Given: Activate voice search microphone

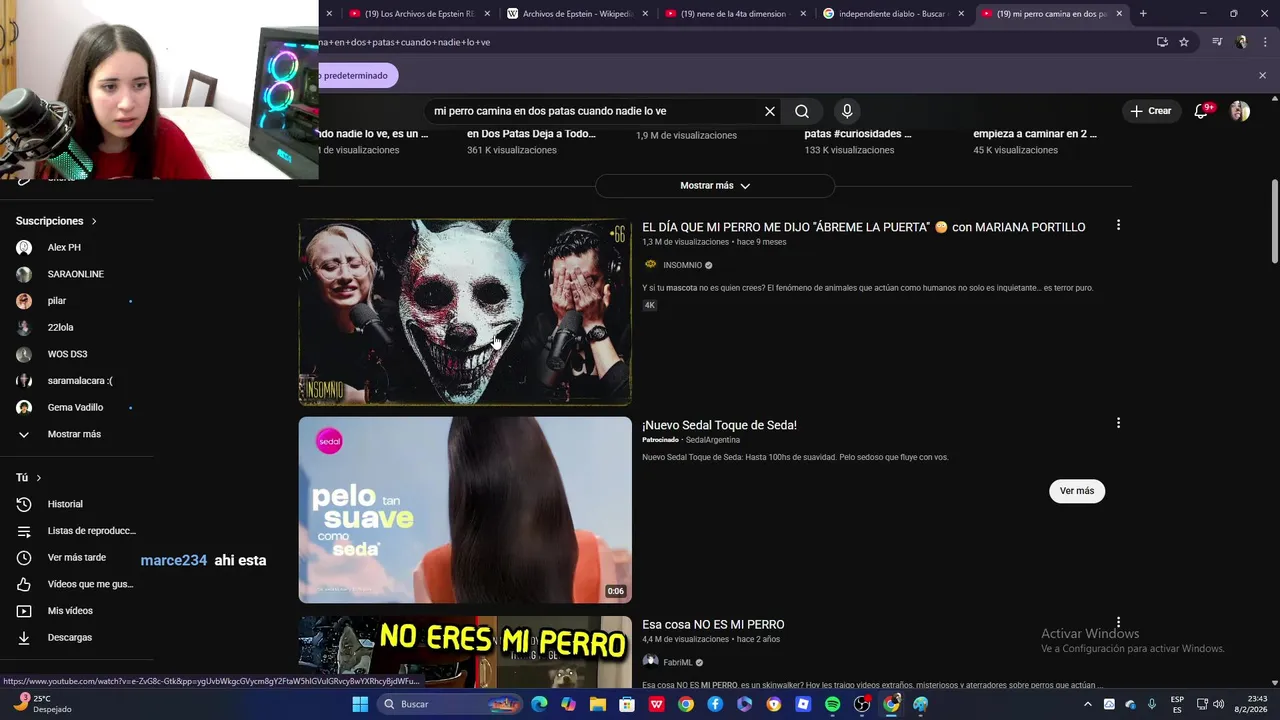Looking at the screenshot, I should (x=847, y=111).
